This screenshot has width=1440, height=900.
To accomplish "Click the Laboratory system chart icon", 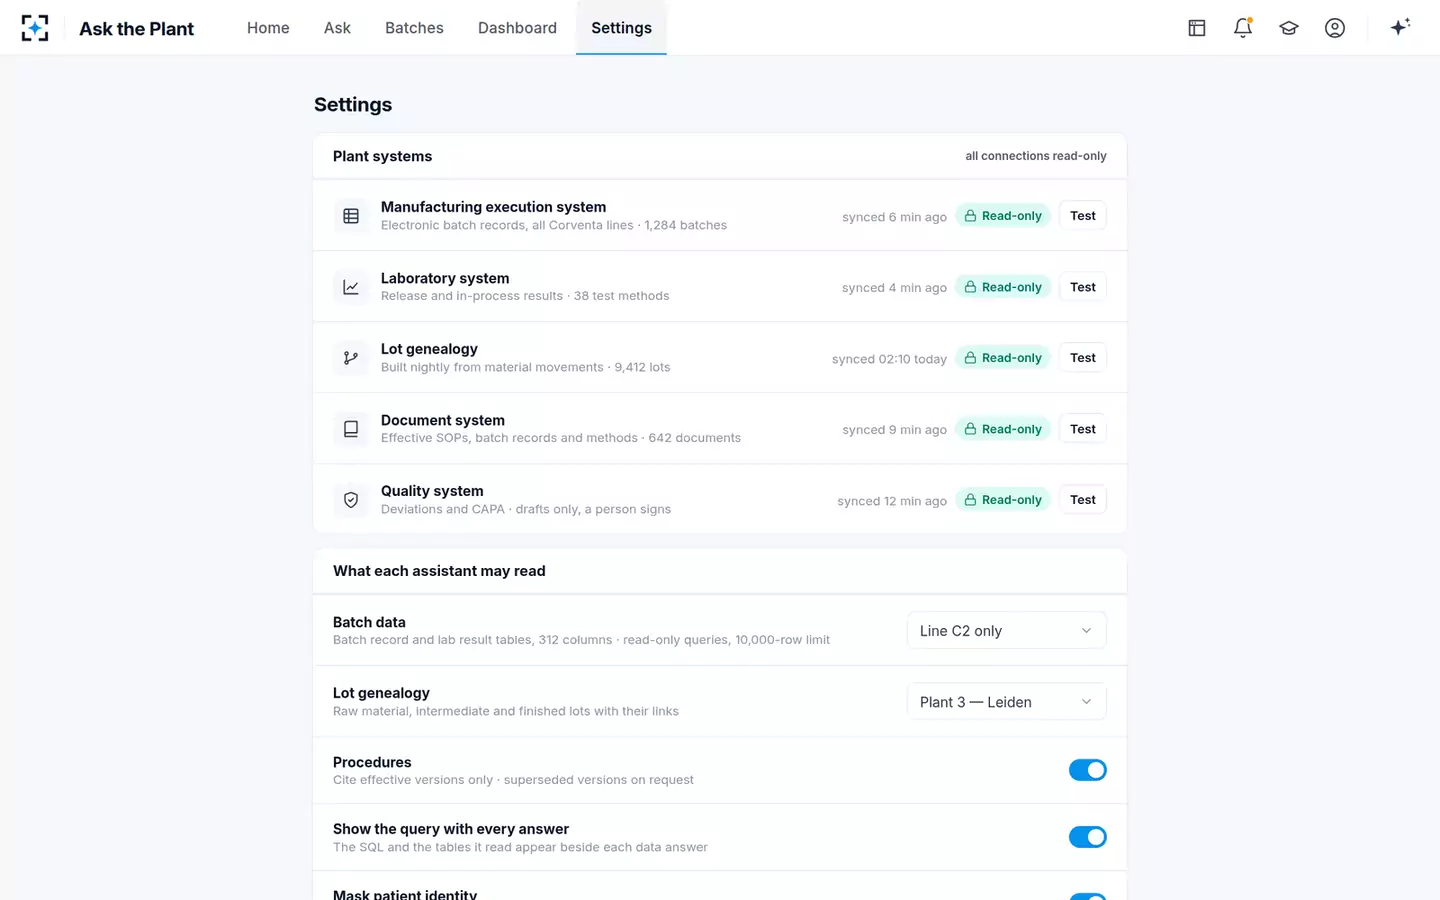I will (x=351, y=287).
